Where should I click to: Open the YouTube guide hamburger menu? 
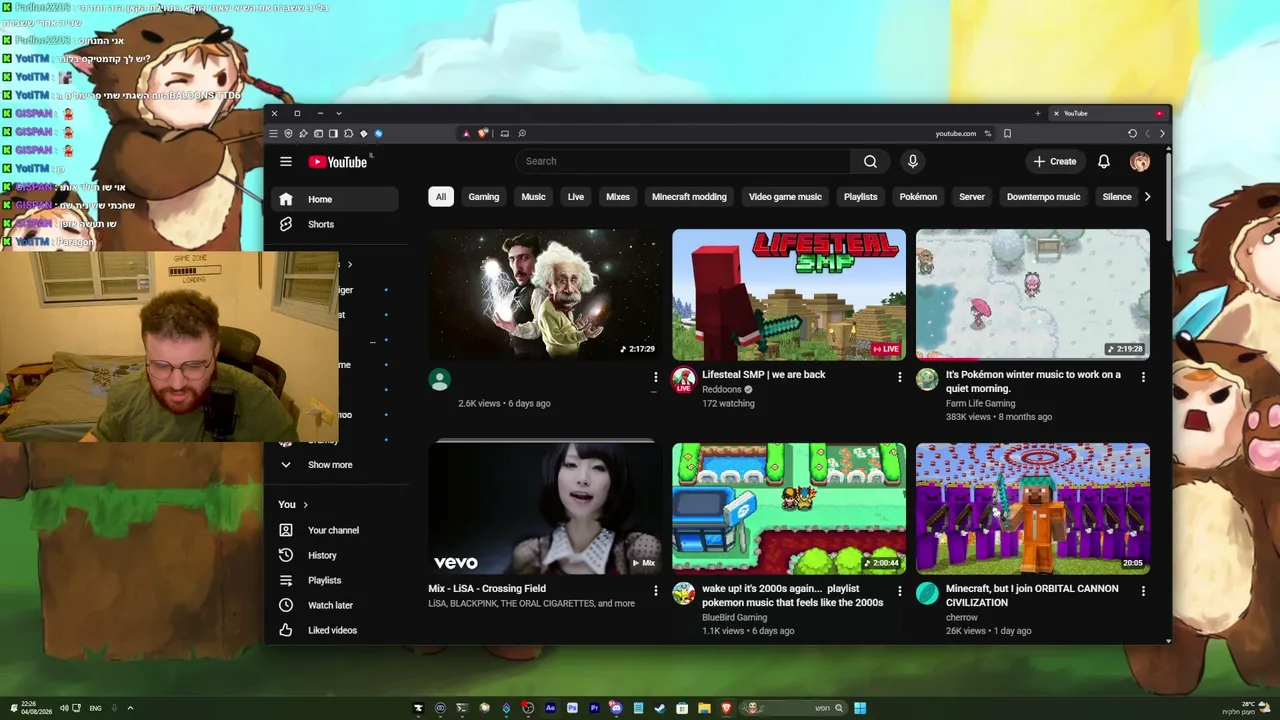click(x=286, y=161)
